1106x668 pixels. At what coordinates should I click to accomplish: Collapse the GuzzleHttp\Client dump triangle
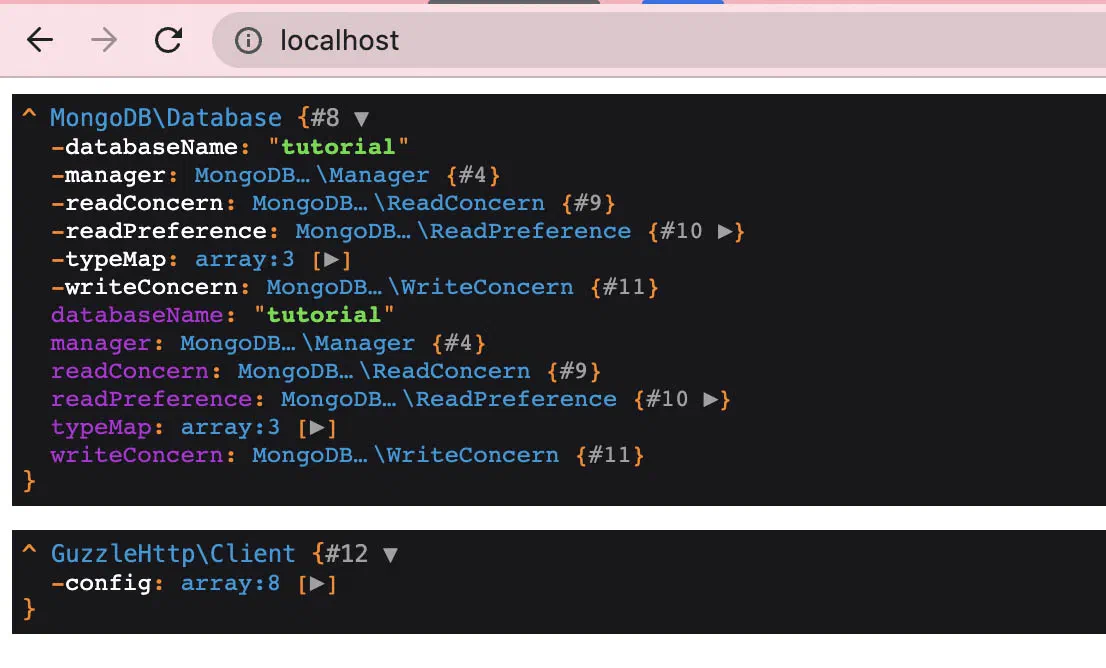[390, 555]
